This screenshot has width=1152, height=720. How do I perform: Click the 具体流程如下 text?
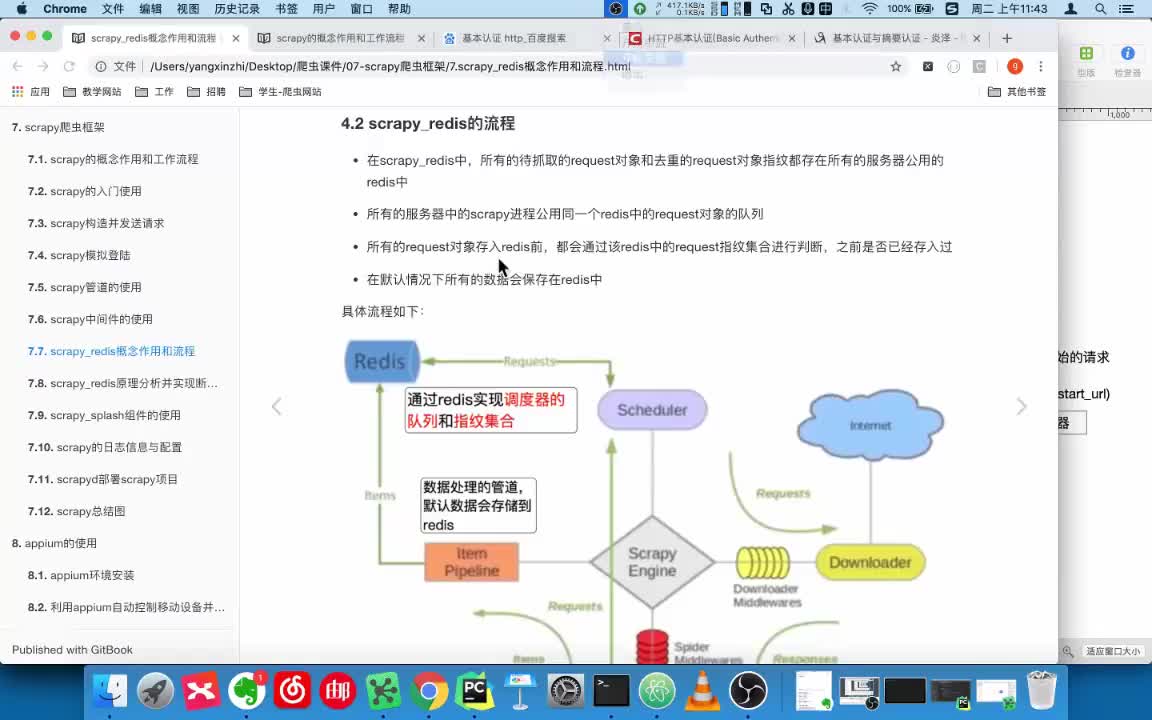coord(382,312)
